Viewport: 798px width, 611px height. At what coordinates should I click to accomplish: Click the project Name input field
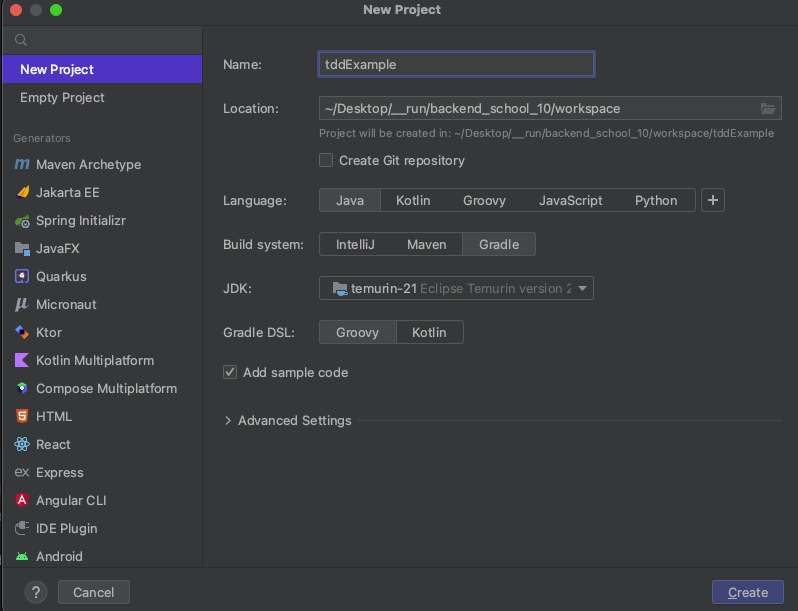pos(456,64)
